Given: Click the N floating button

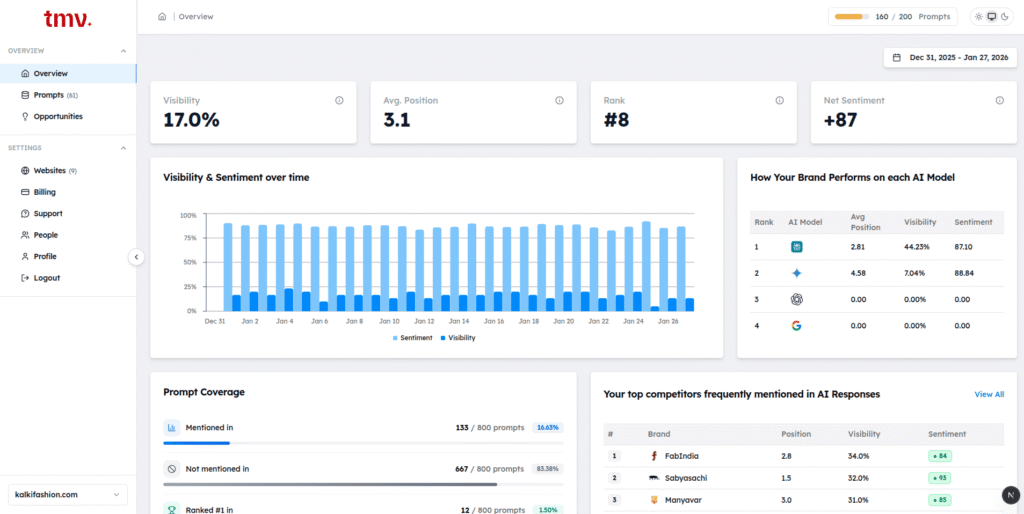Looking at the screenshot, I should [1010, 495].
